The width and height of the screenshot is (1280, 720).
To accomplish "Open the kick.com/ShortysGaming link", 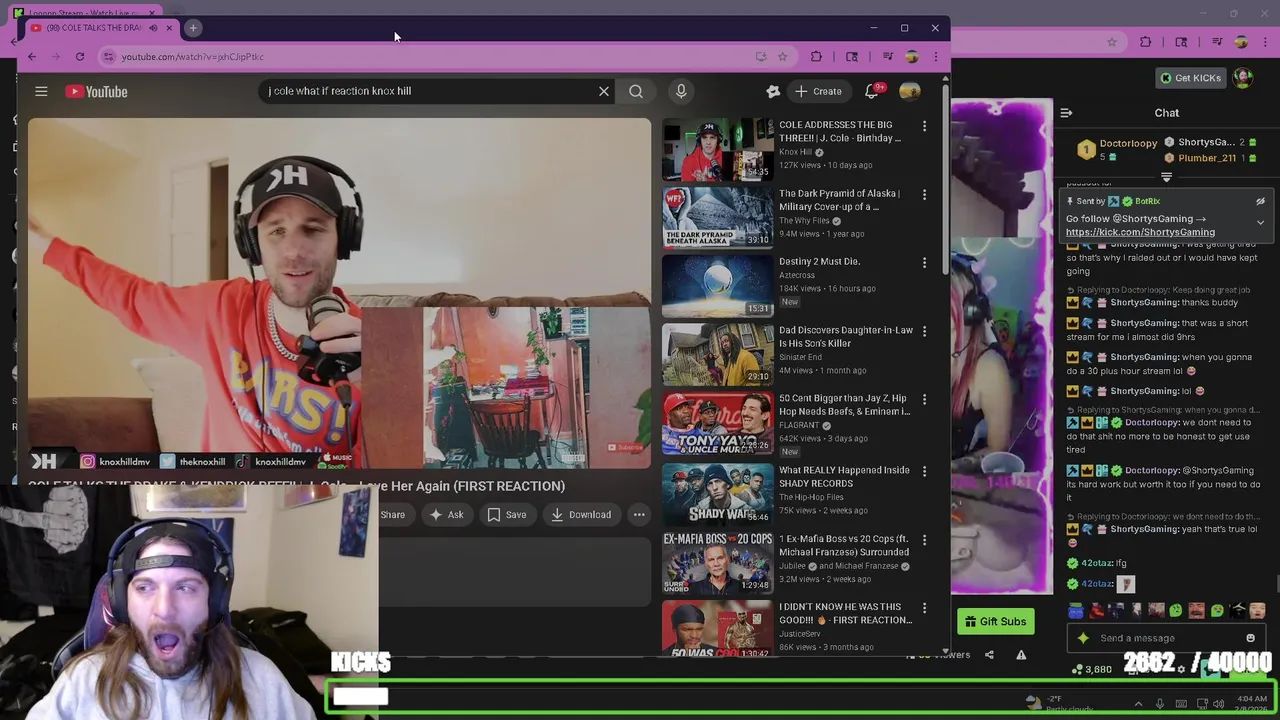I will (x=1140, y=232).
